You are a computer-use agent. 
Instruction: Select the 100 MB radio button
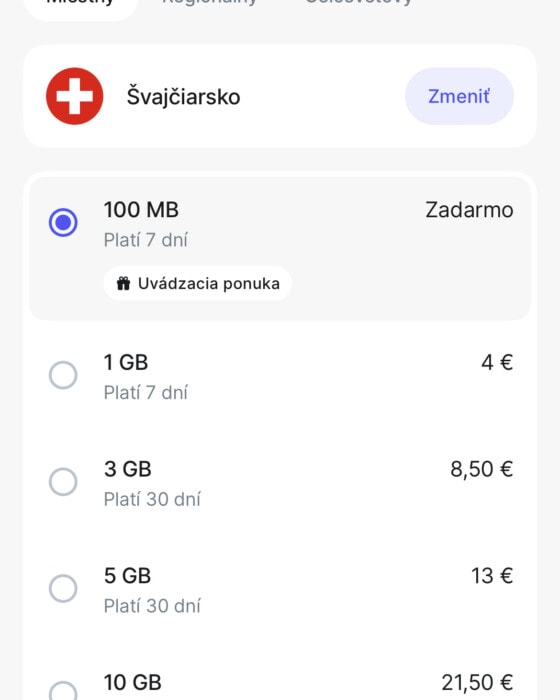[x=63, y=222]
